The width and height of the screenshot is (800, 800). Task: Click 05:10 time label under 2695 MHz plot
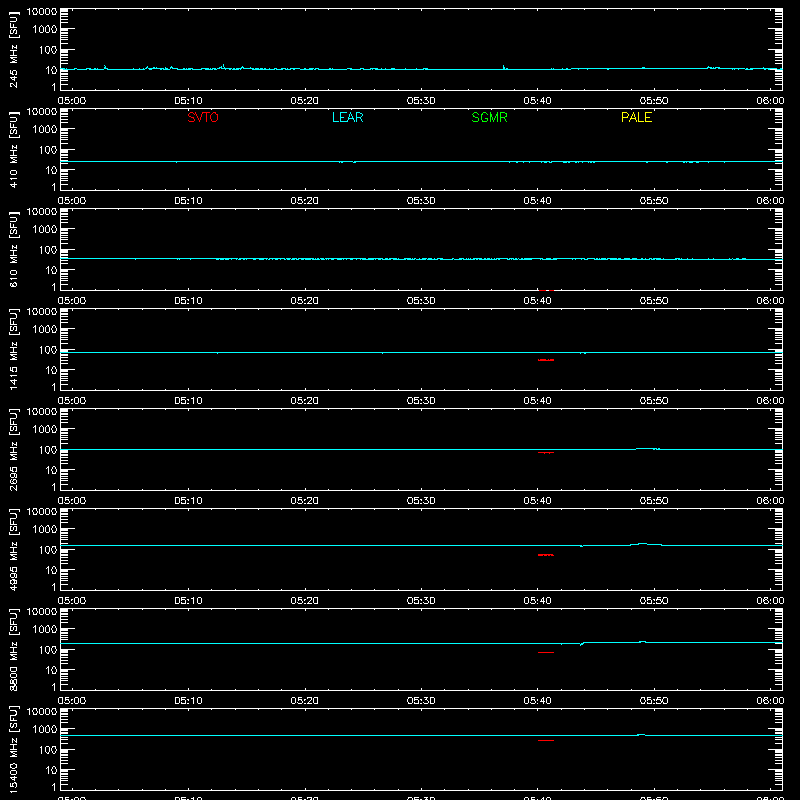tap(188, 501)
